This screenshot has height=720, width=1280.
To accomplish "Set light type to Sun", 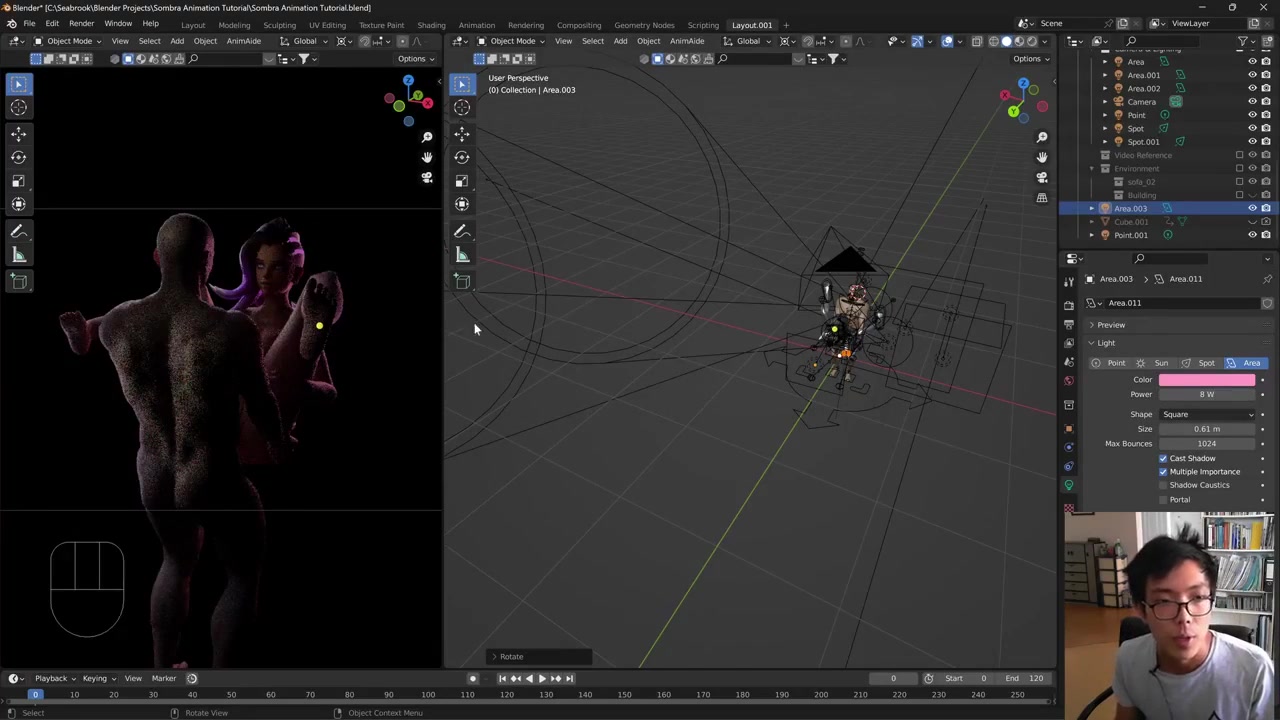I will point(1154,363).
